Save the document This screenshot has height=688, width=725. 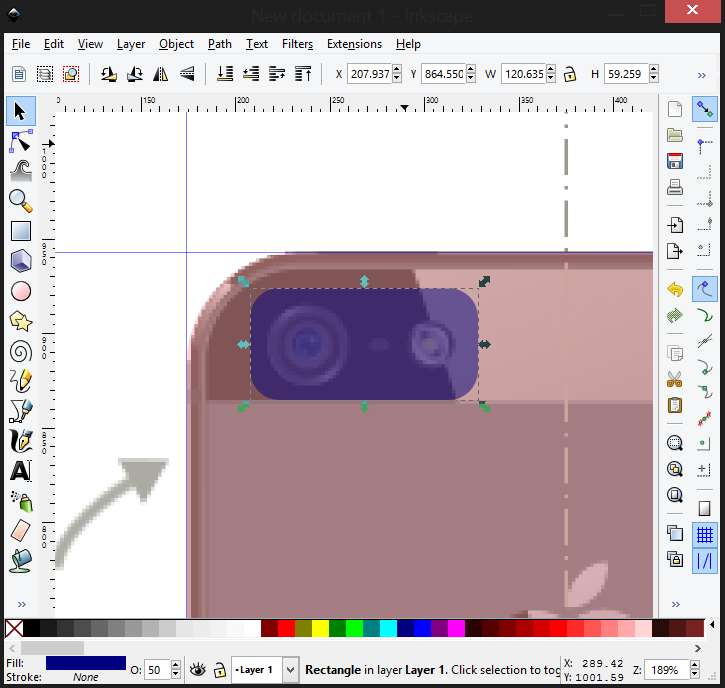coord(675,161)
